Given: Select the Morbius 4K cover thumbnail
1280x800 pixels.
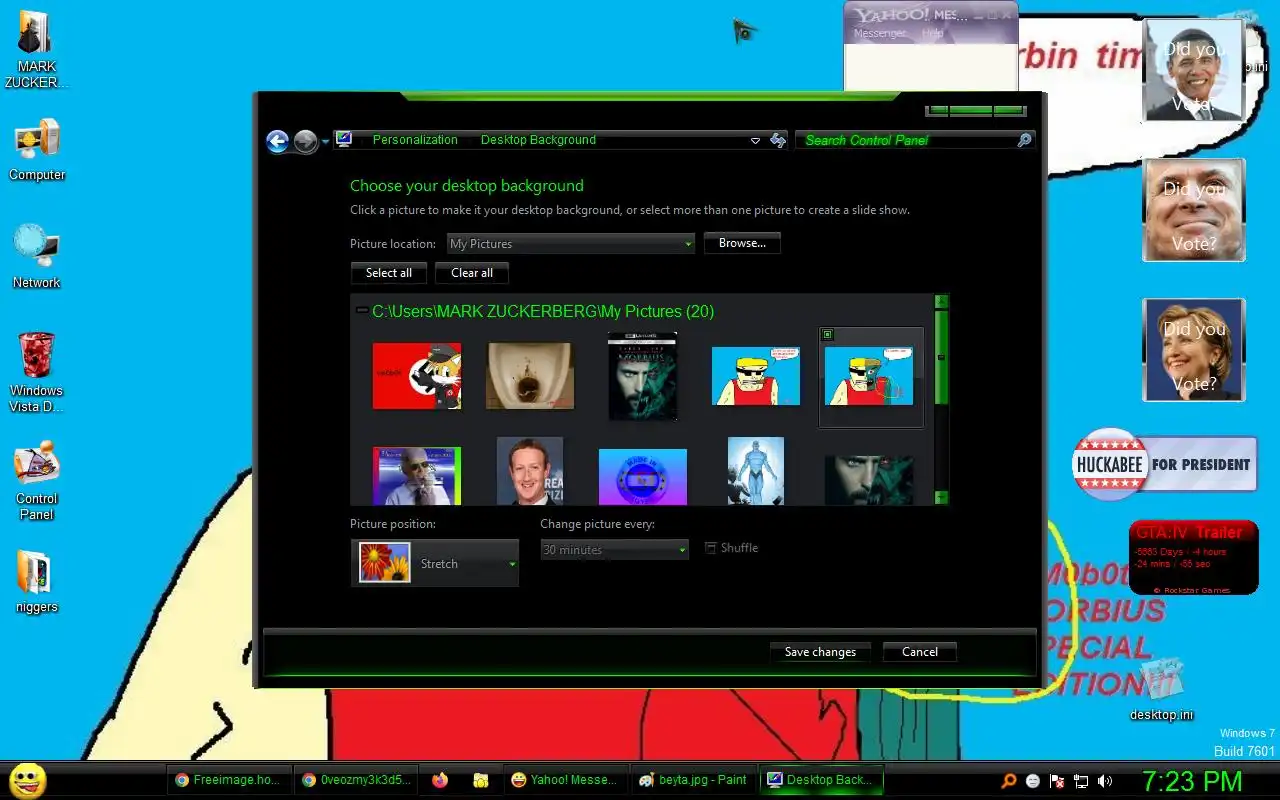Looking at the screenshot, I should point(643,376).
